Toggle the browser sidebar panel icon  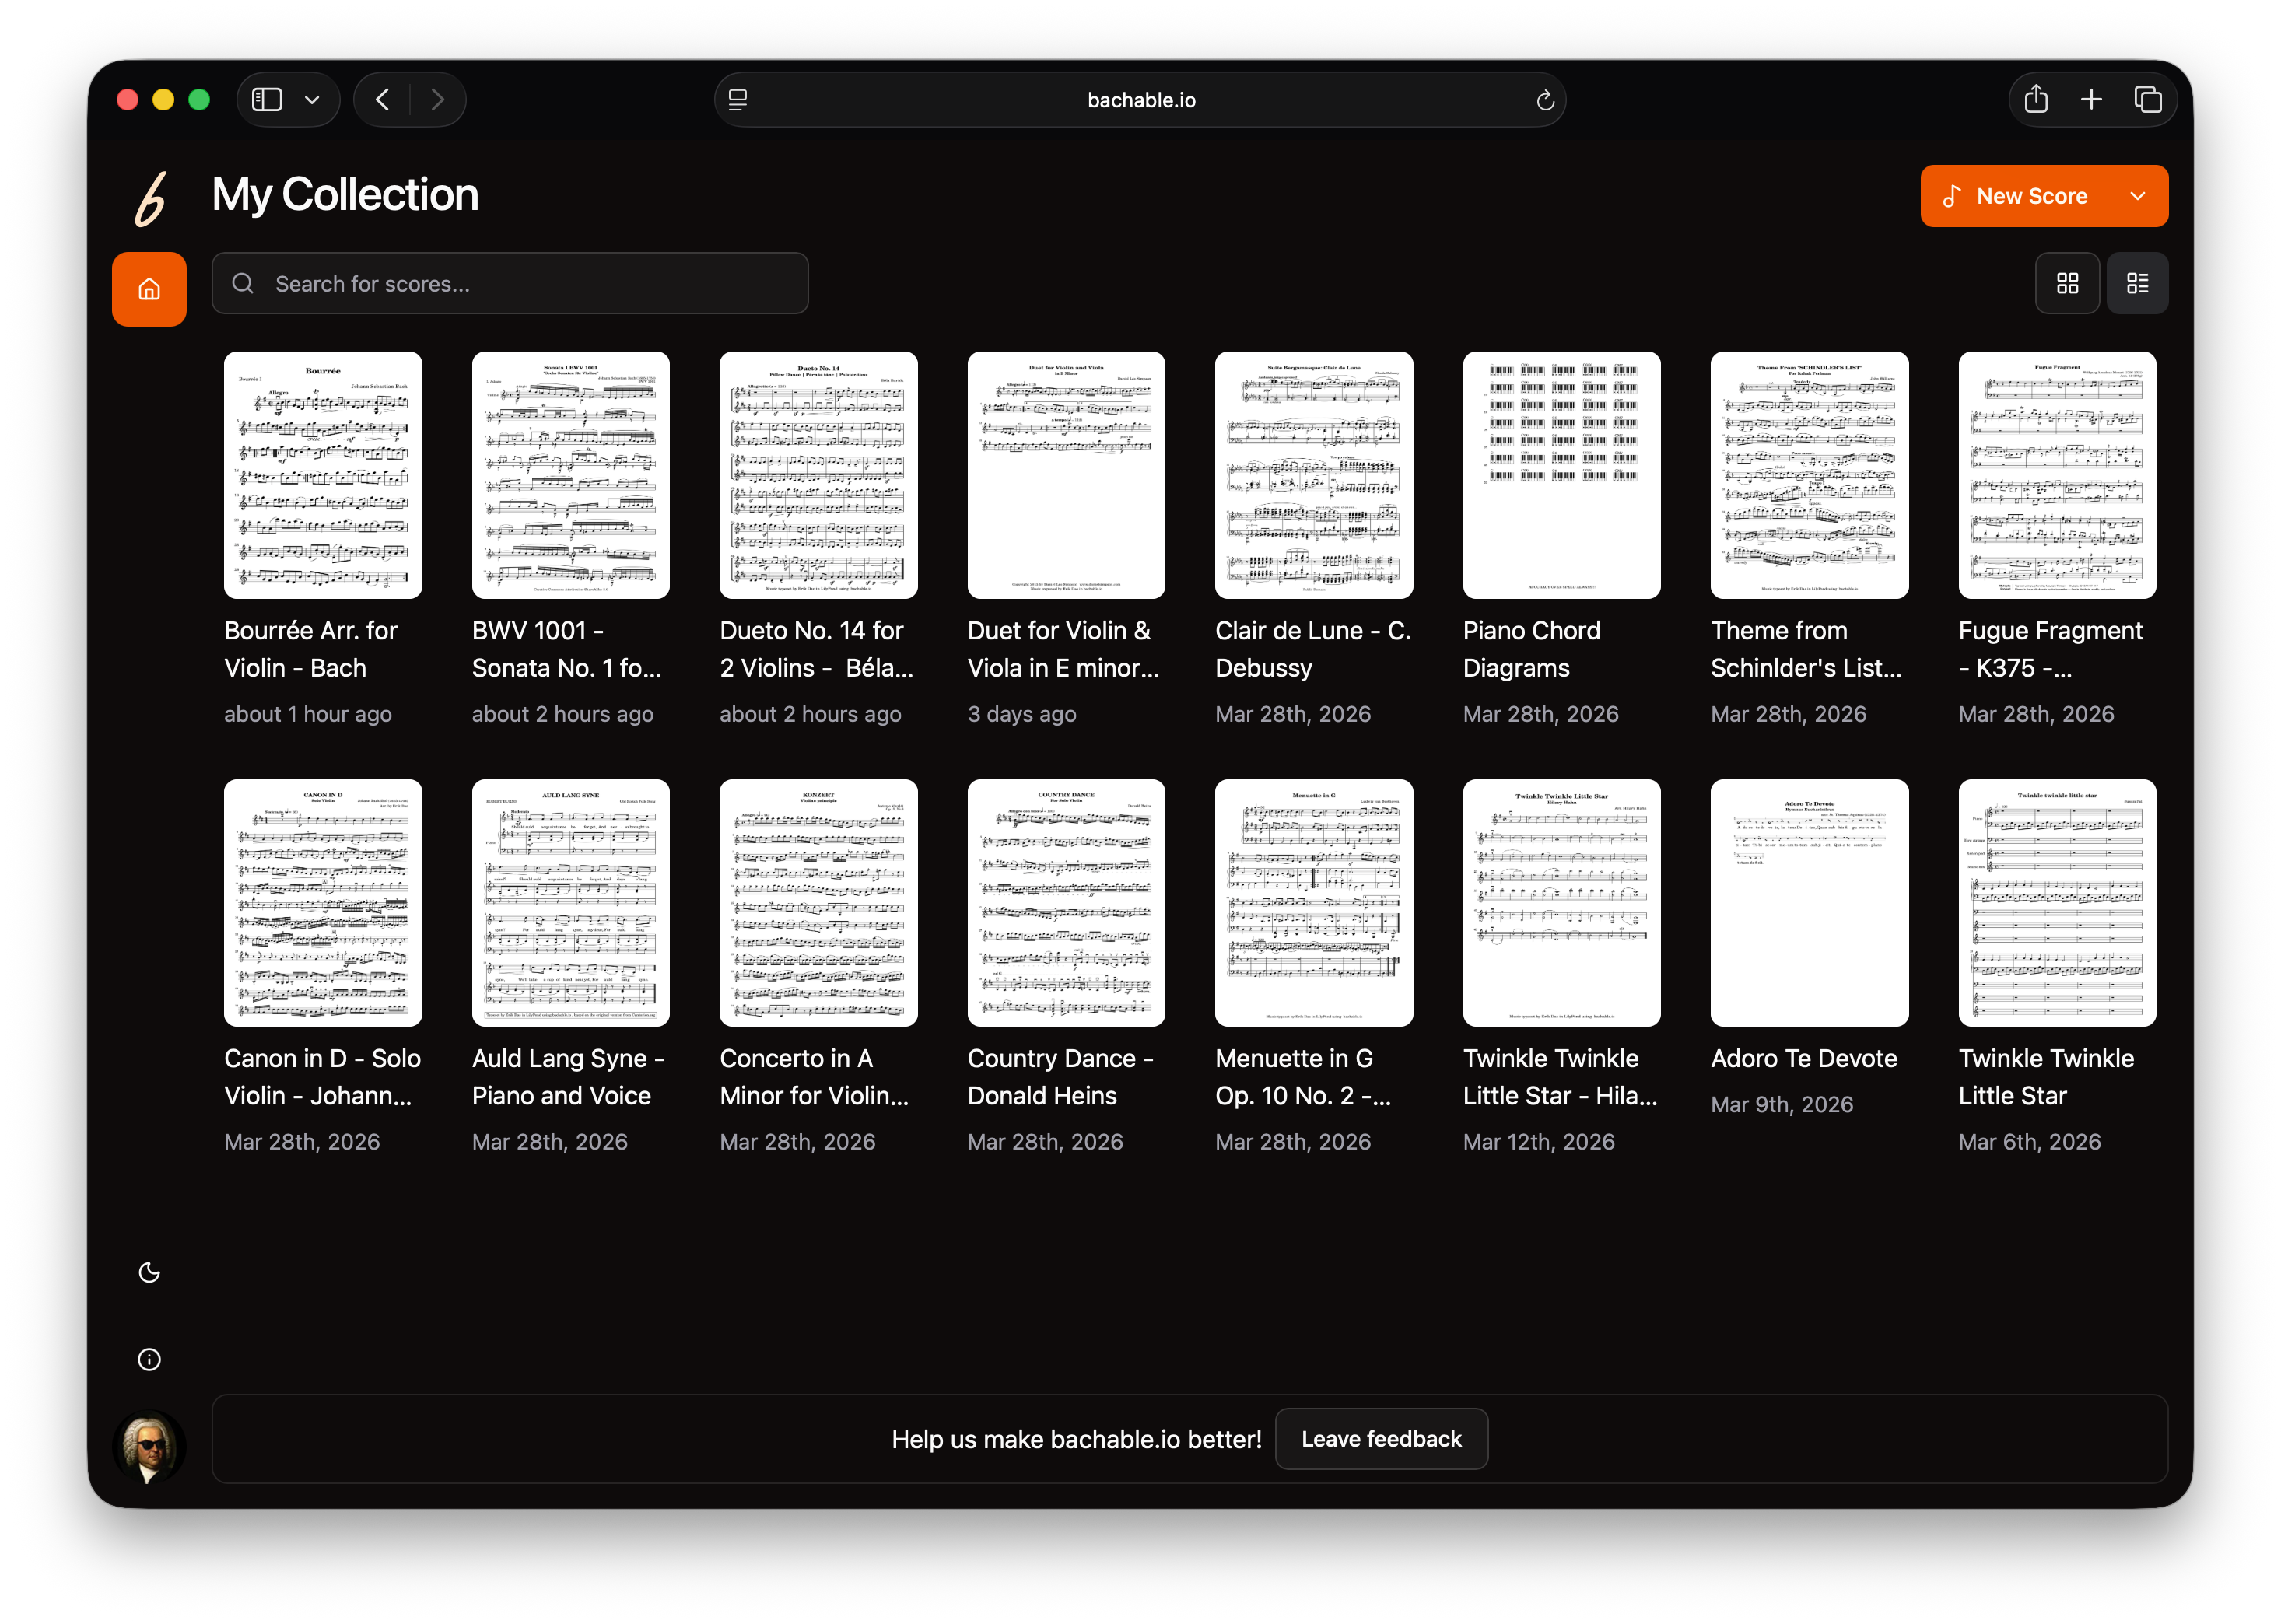click(267, 100)
